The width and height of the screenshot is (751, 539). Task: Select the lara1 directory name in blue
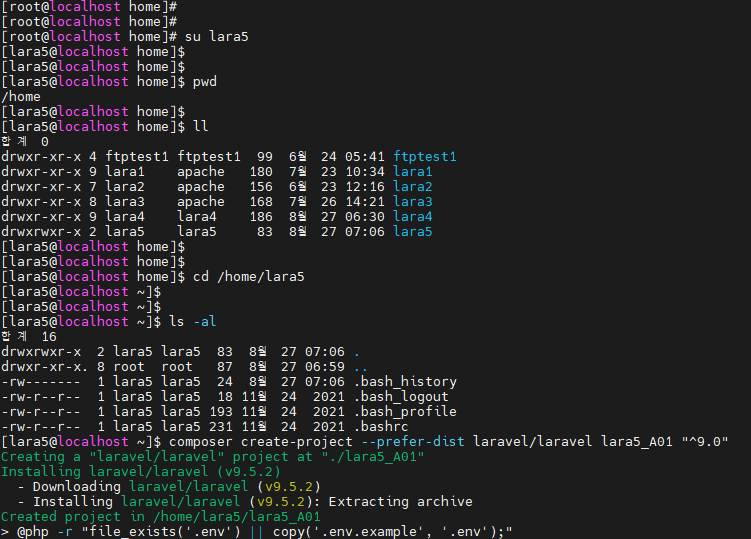tap(413, 172)
